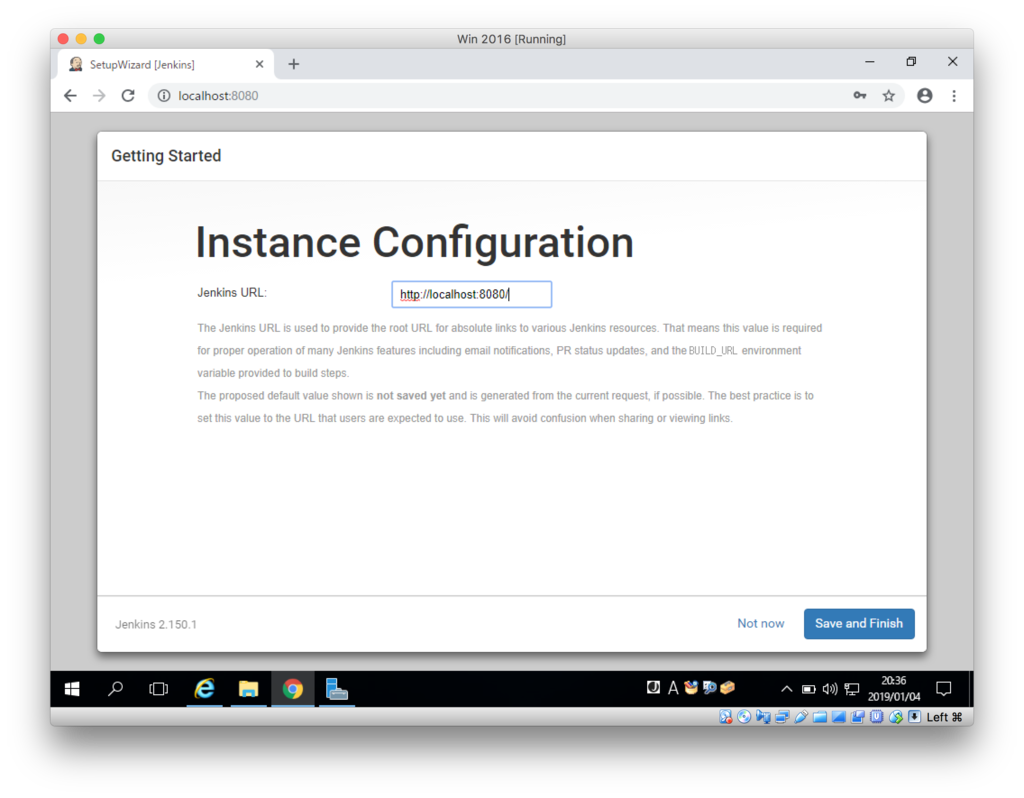1024x798 pixels.
Task: Click VirtualBox shared folders status icon
Action: pos(820,716)
